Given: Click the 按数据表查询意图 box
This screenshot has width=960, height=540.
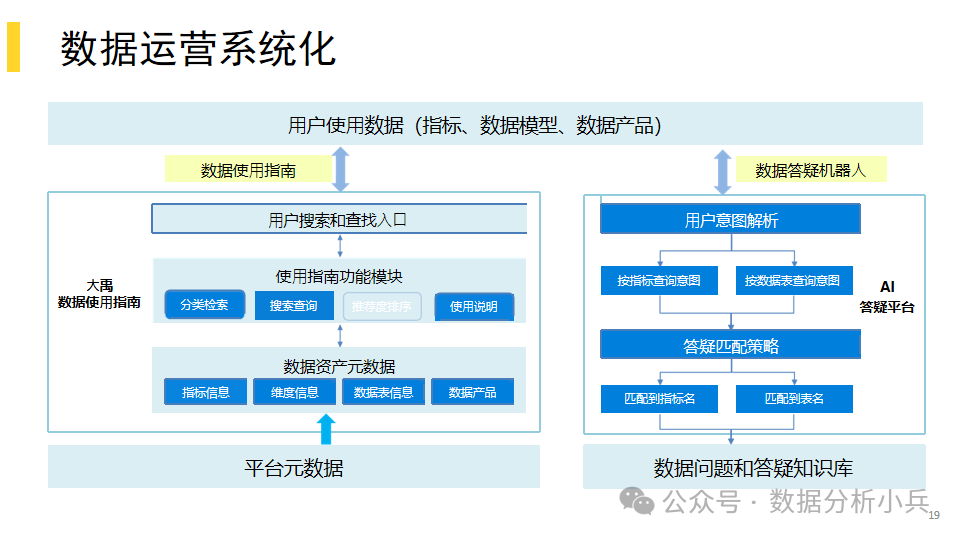Looking at the screenshot, I should pyautogui.click(x=794, y=280).
